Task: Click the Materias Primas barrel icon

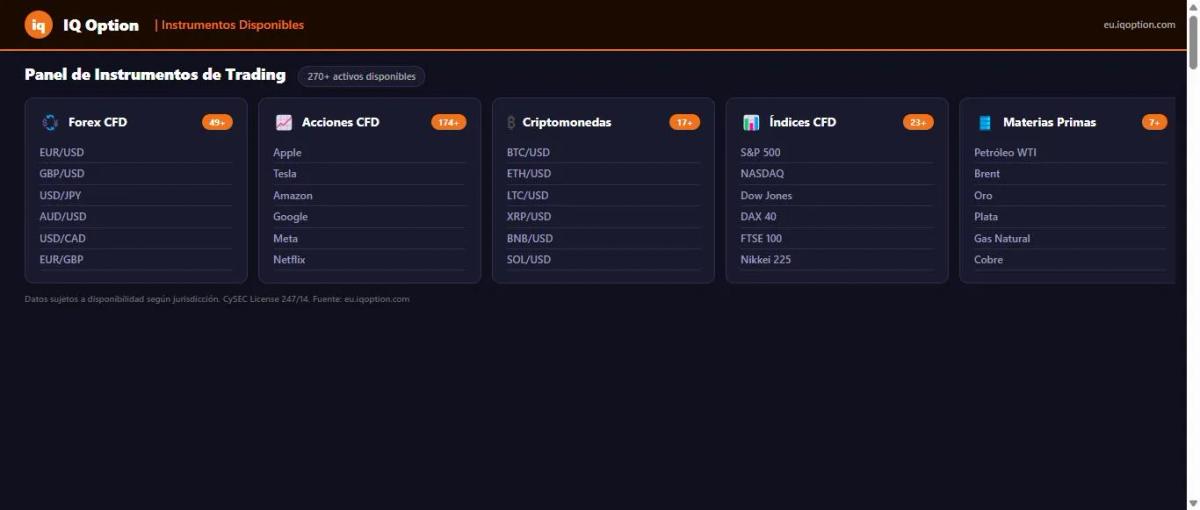Action: coord(985,122)
